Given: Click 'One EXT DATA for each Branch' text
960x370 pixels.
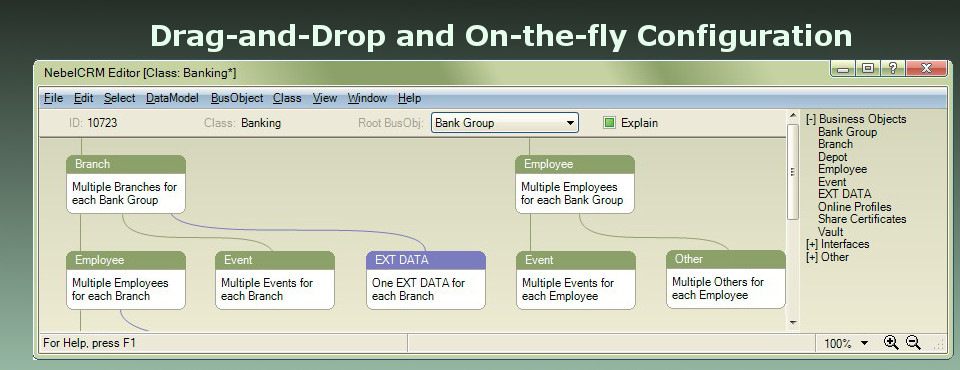Looking at the screenshot, I should point(418,289).
